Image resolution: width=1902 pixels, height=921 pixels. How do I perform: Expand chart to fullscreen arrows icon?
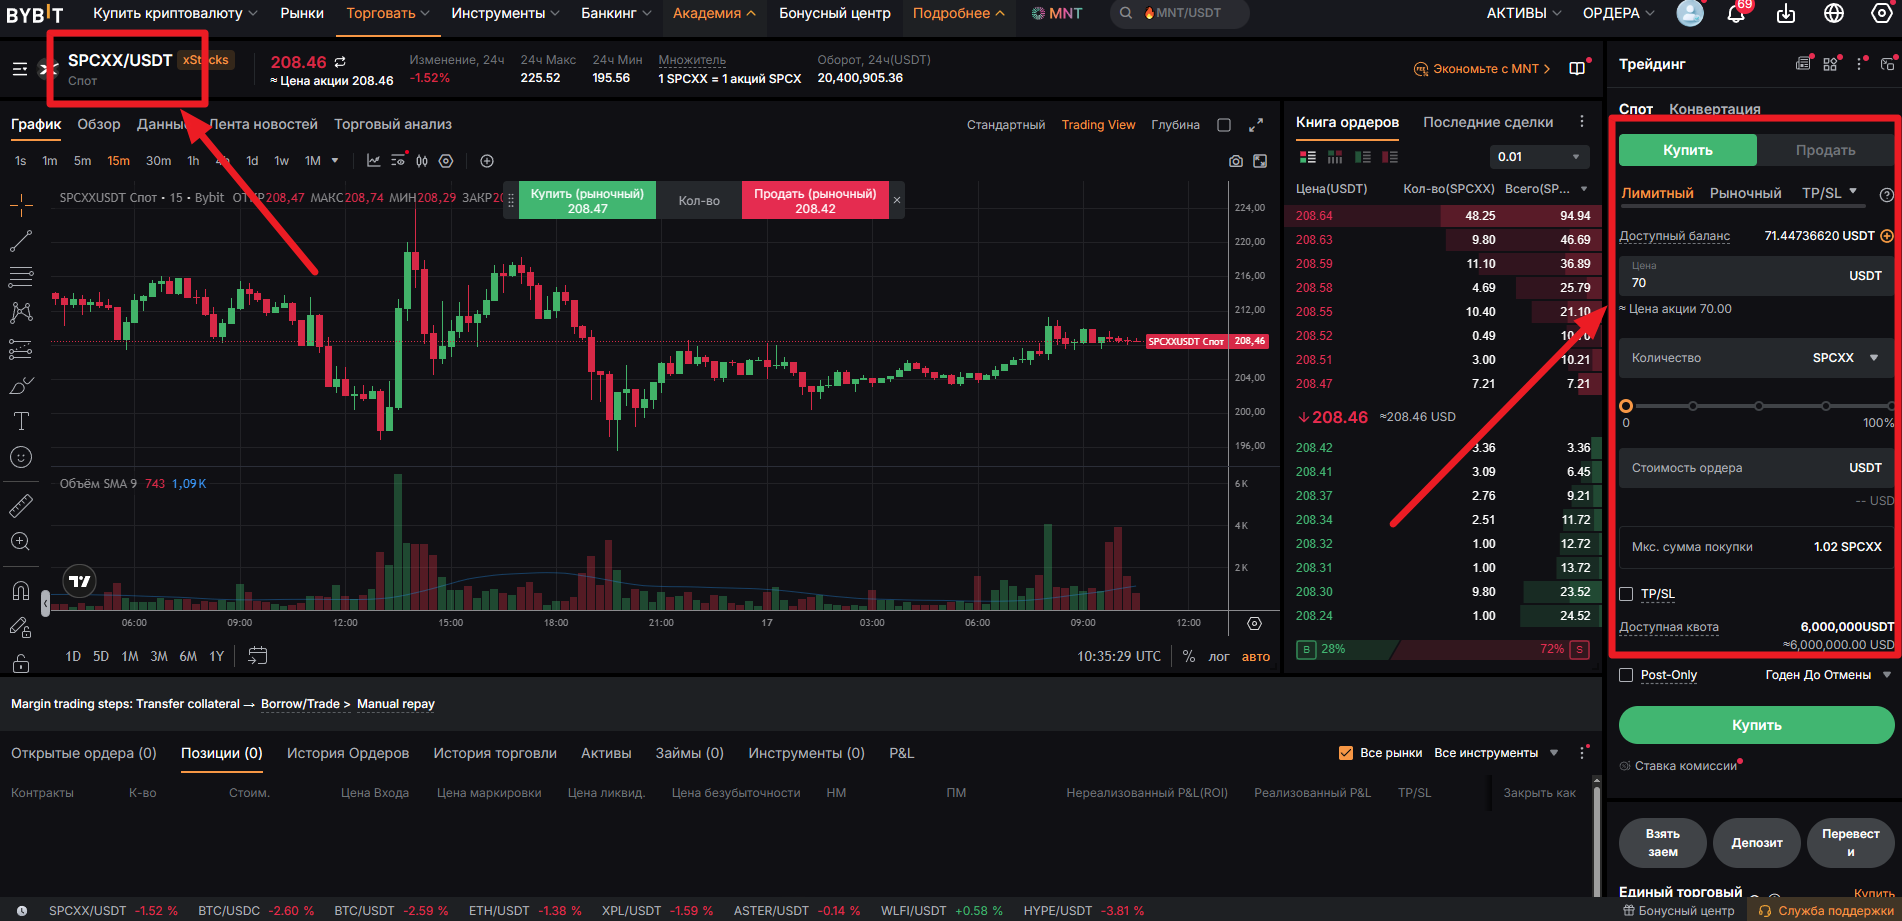pos(1256,125)
